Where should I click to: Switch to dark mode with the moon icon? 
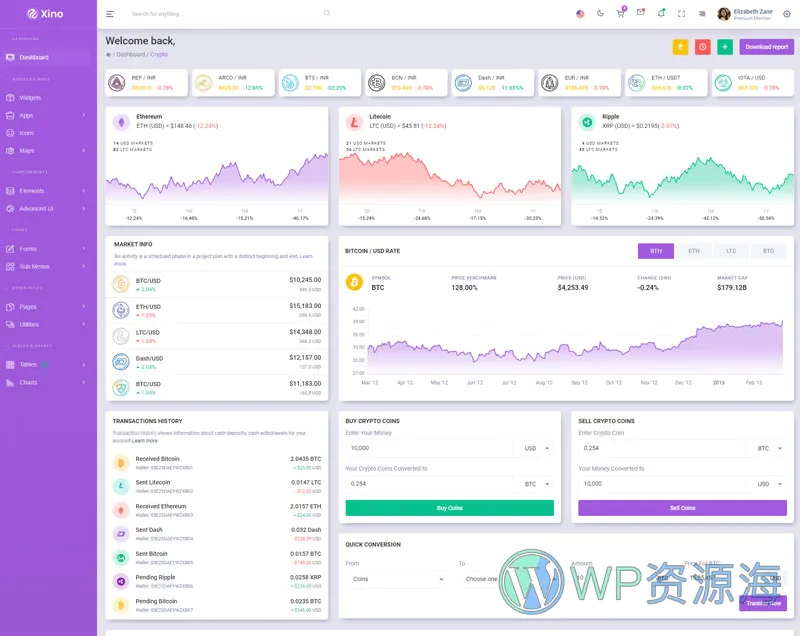[600, 14]
